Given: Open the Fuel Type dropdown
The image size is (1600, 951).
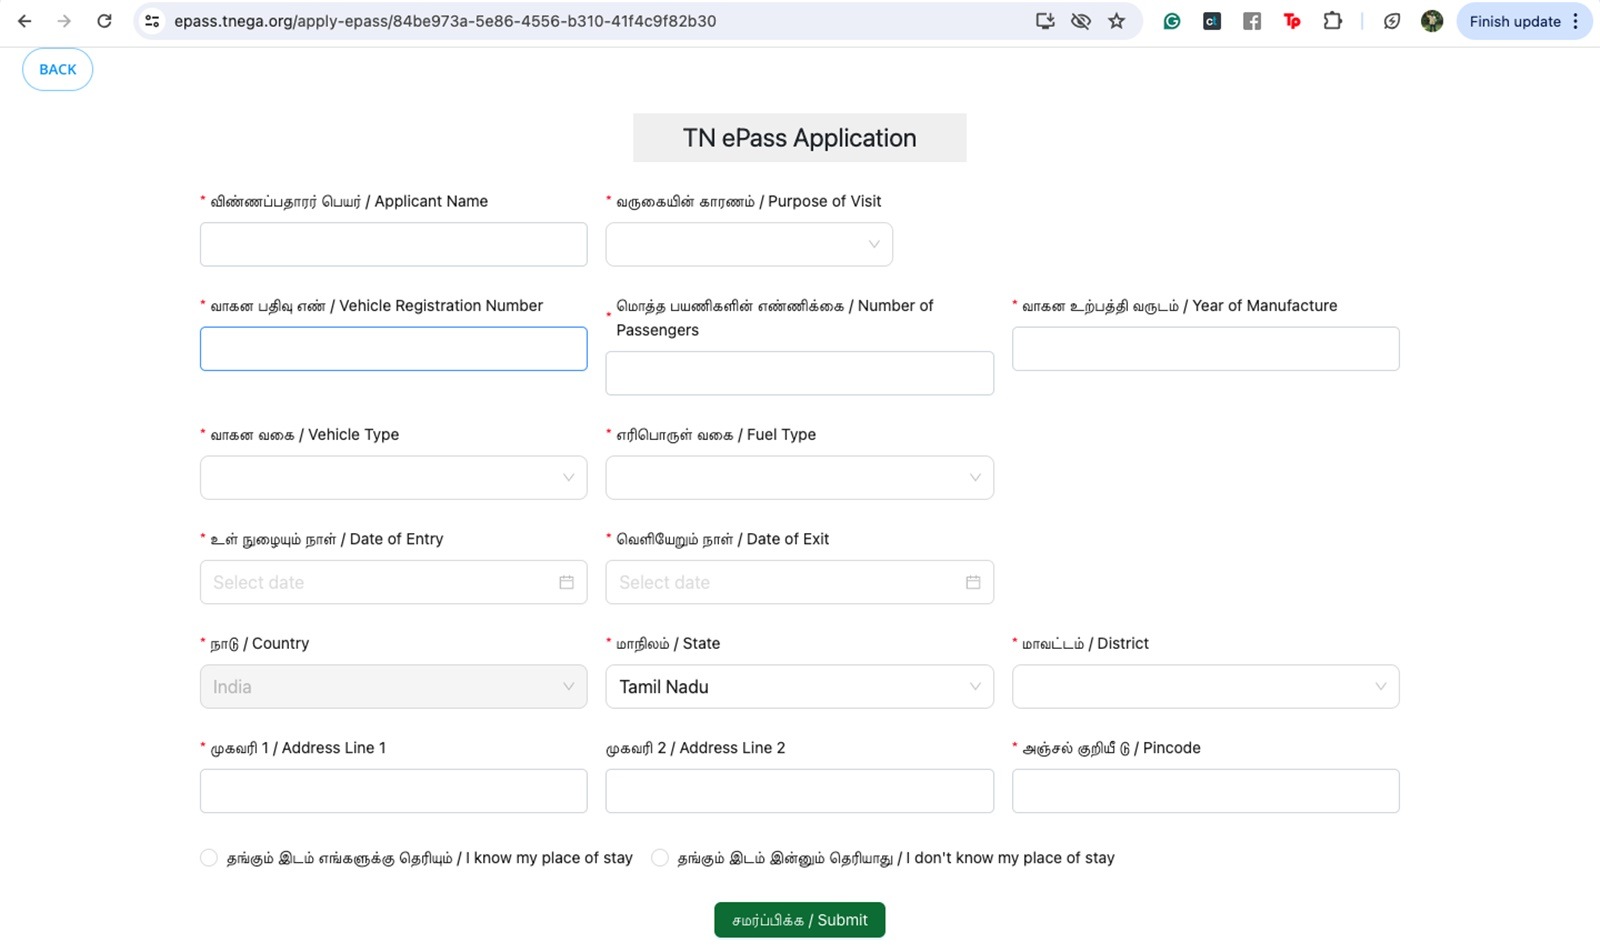Looking at the screenshot, I should (799, 478).
